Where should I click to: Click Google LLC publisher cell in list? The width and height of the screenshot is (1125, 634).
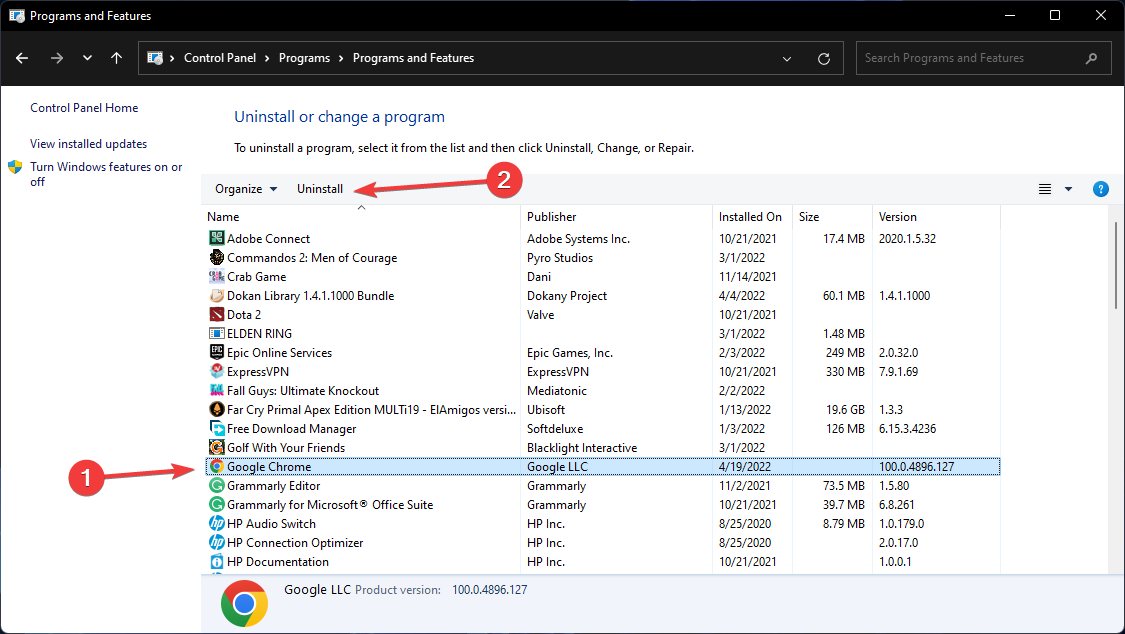[x=557, y=466]
